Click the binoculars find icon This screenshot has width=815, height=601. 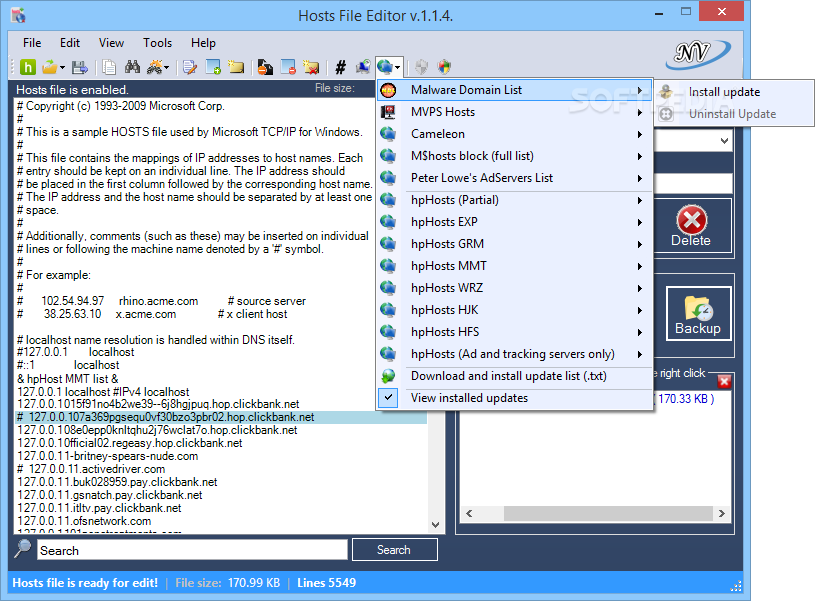coord(132,67)
